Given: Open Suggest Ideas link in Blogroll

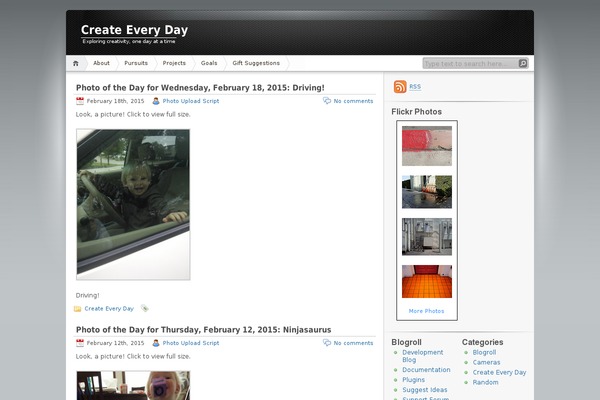Looking at the screenshot, I should pyautogui.click(x=425, y=390).
